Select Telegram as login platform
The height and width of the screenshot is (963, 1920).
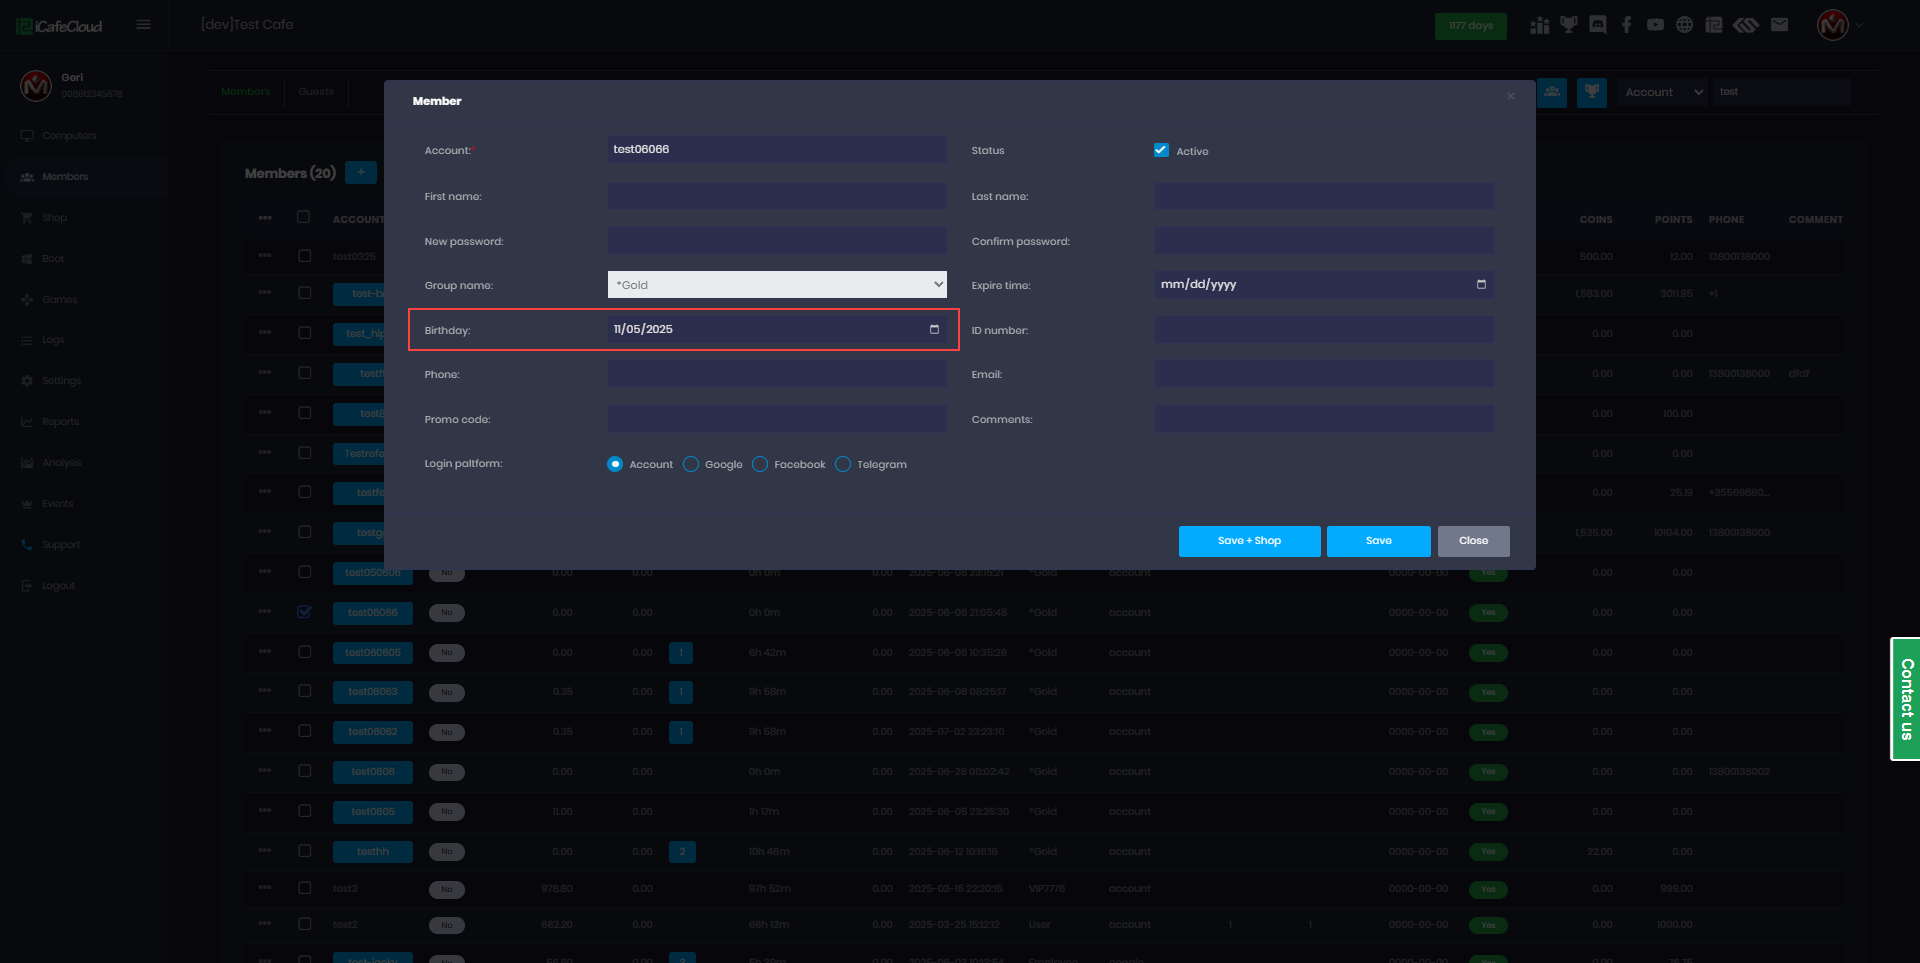843,464
